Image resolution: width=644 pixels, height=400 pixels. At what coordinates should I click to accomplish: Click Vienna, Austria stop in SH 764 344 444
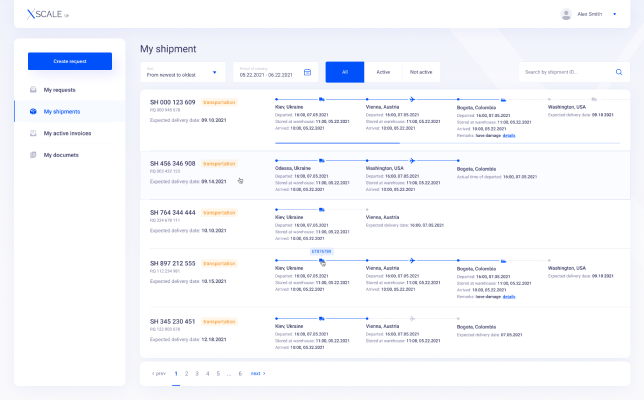(382, 217)
